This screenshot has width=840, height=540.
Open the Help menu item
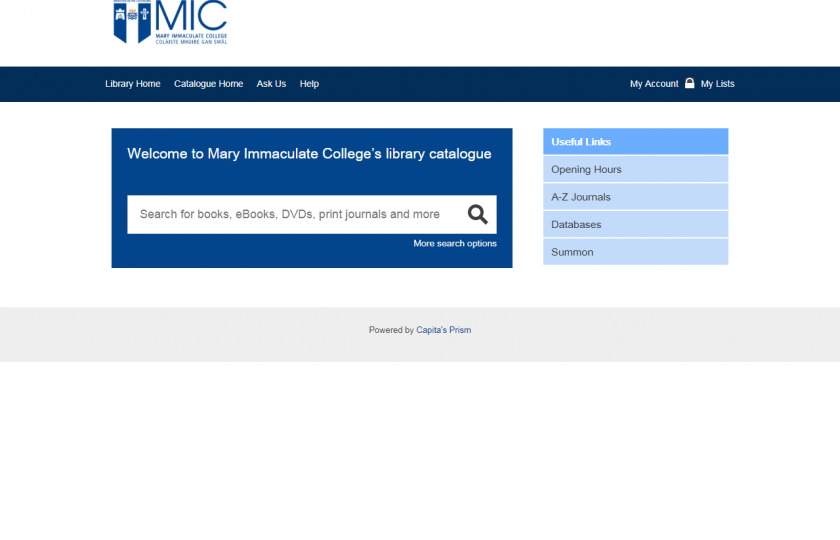tap(309, 84)
